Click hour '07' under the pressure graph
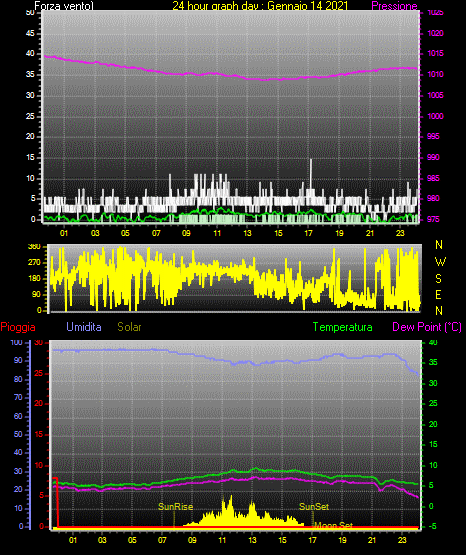This screenshot has height=555, width=466. [x=156, y=233]
